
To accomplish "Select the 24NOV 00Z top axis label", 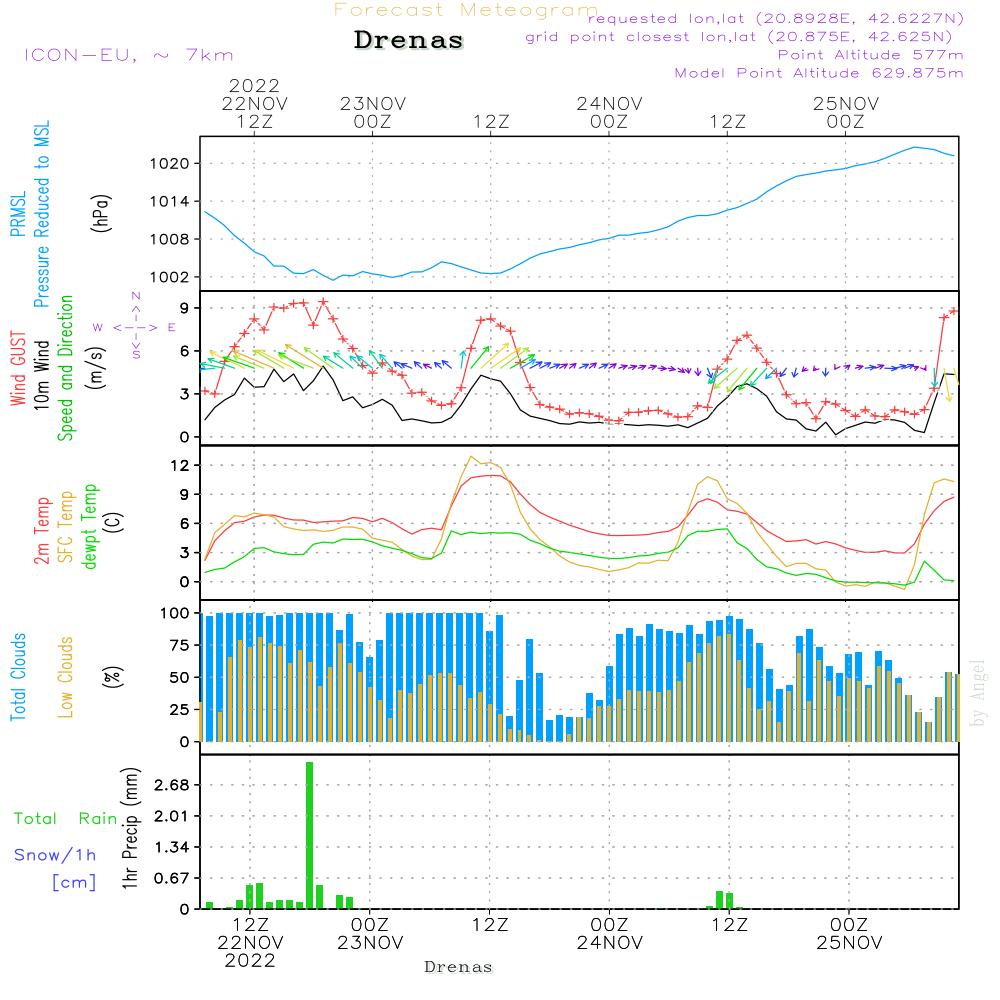I will click(609, 112).
